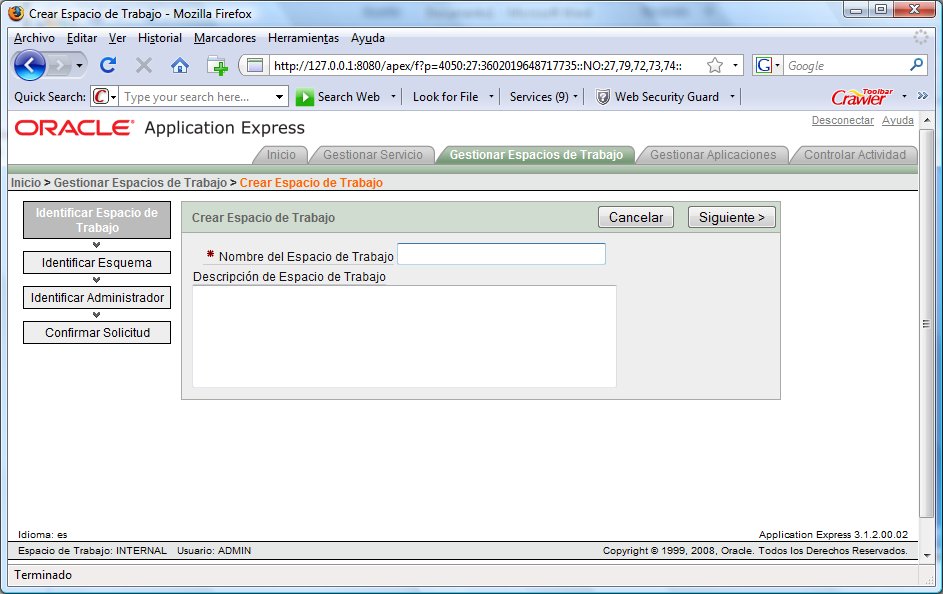Screen dimensions: 943x594
Task: Open the Ayuda menu in menu bar
Action: 367,38
